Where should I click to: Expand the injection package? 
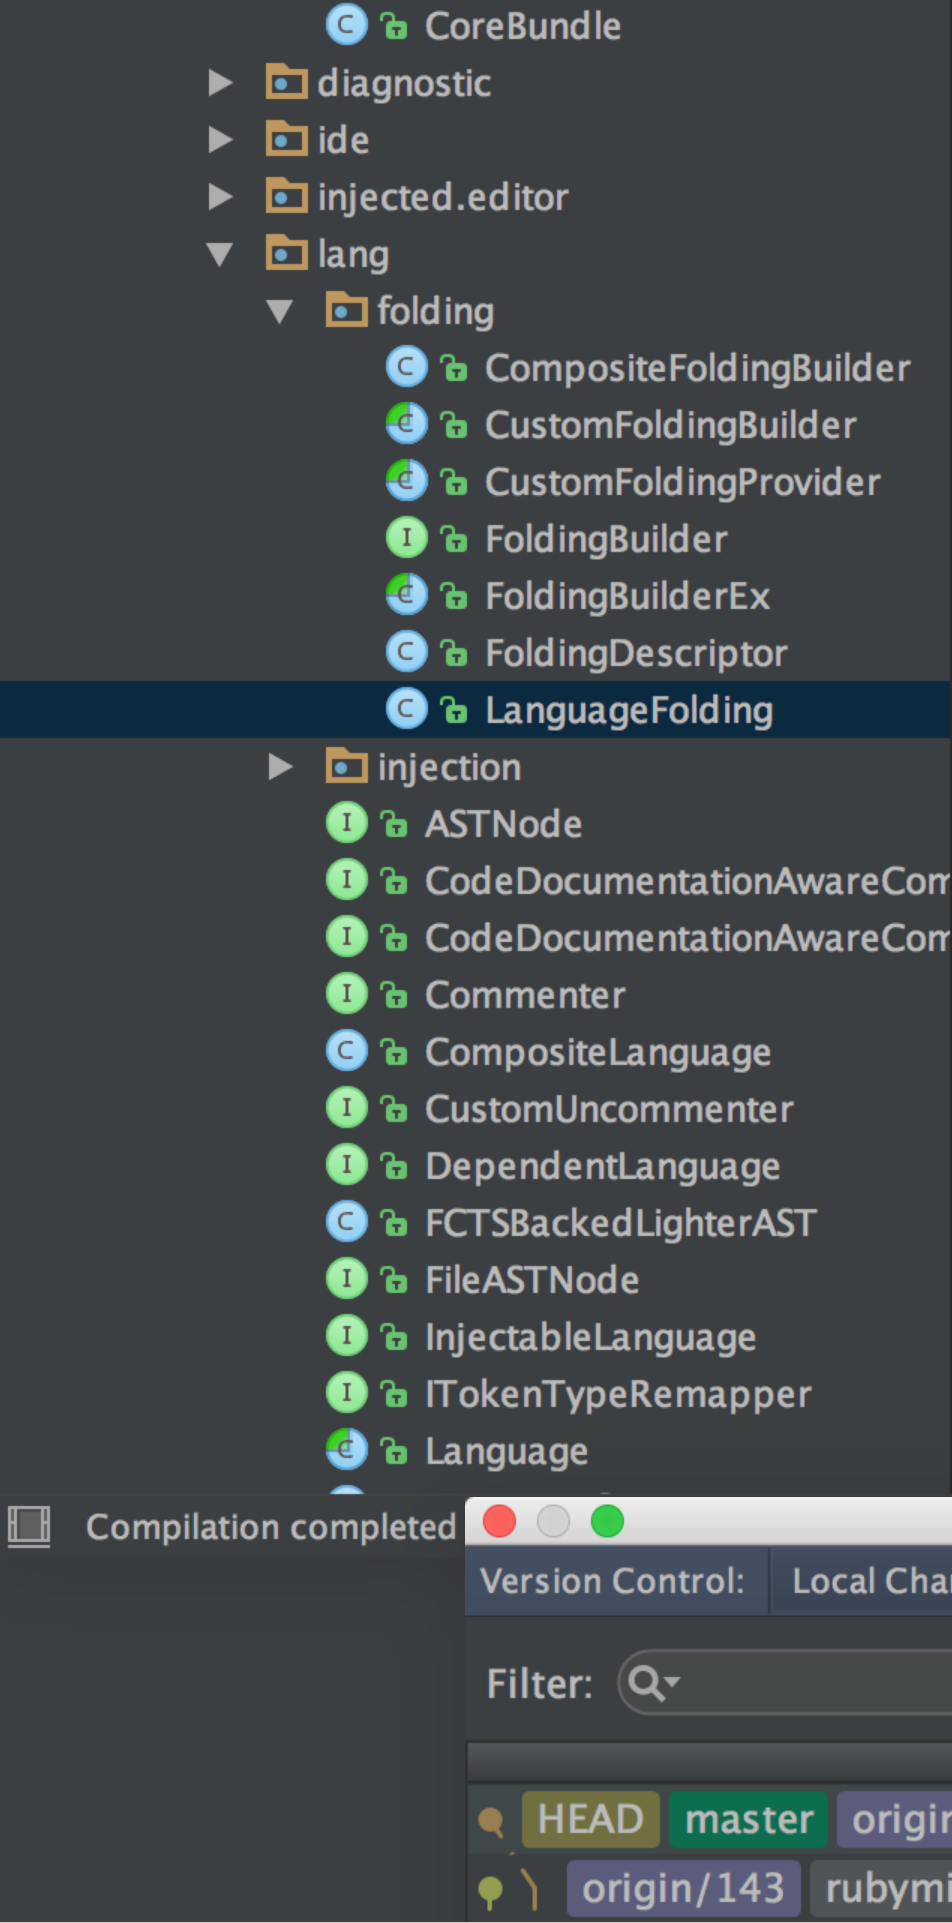pyautogui.click(x=280, y=767)
